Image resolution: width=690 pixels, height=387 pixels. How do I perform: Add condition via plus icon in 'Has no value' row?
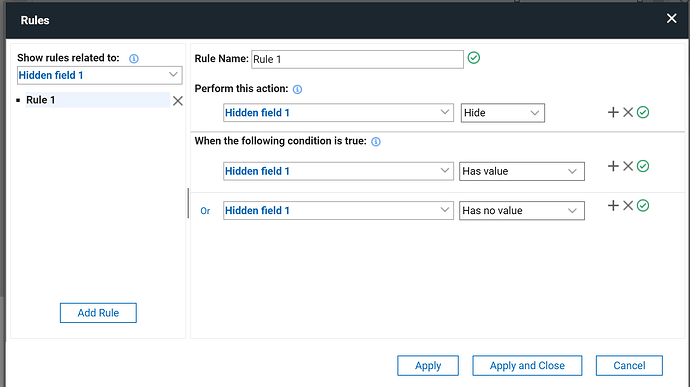[x=613, y=206]
